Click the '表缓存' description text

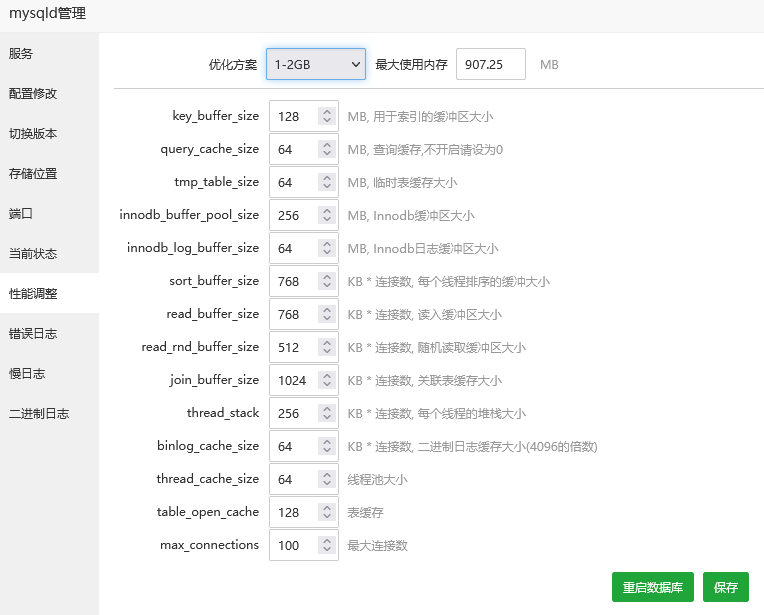click(x=365, y=513)
